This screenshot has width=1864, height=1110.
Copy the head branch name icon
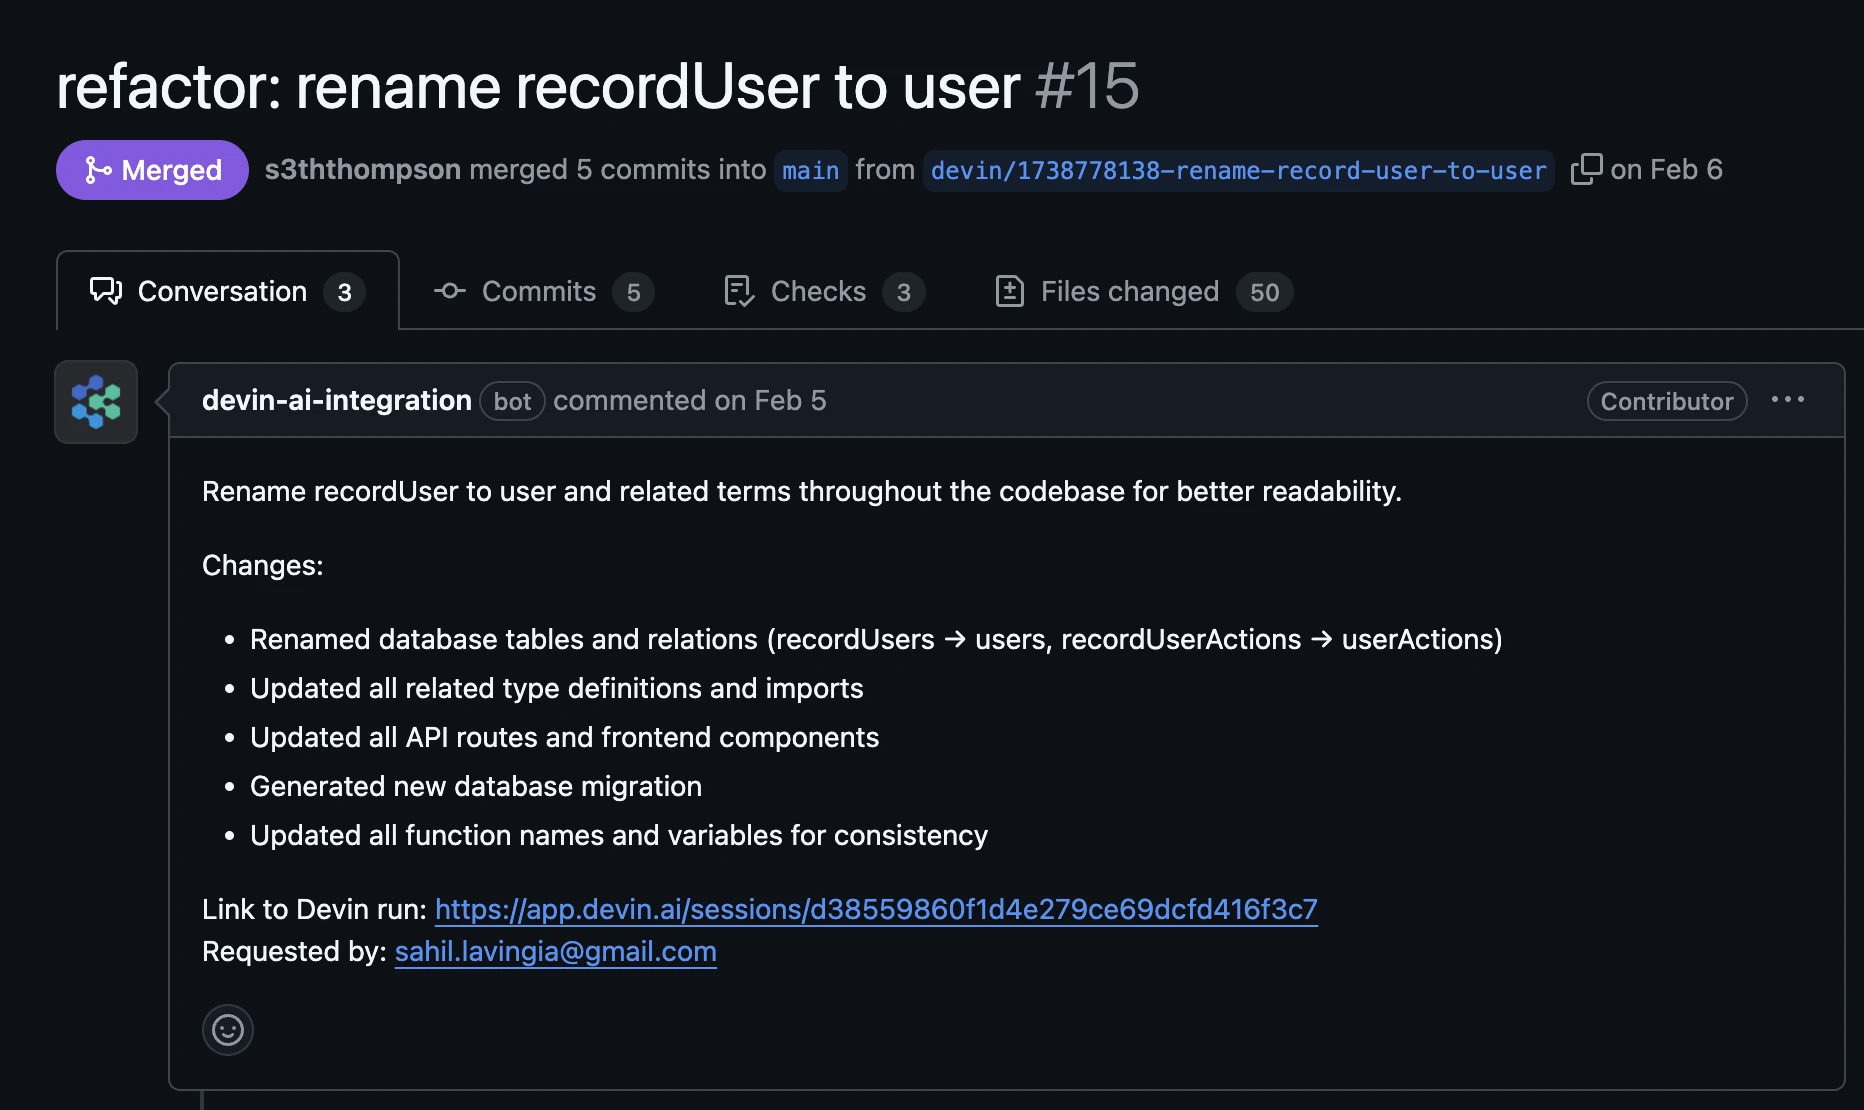tap(1586, 170)
